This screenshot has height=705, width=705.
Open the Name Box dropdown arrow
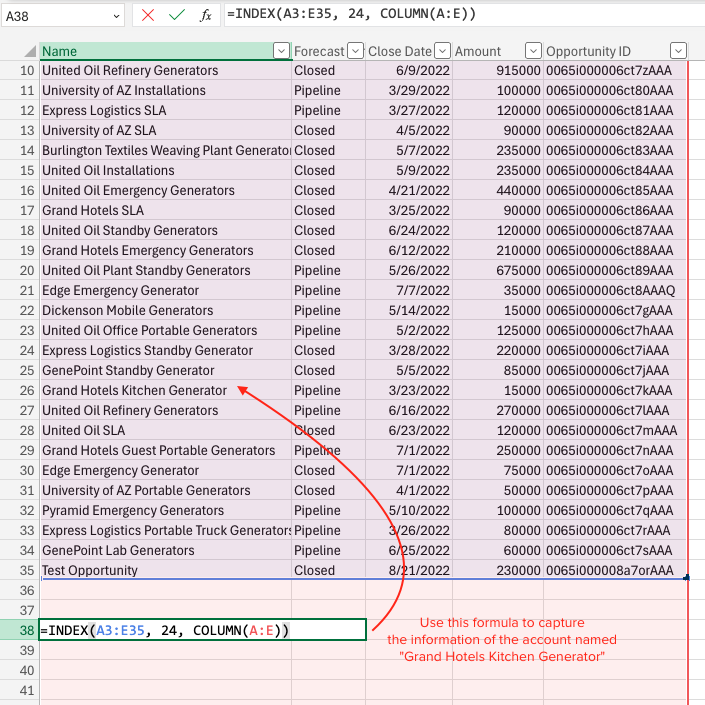tap(116, 16)
